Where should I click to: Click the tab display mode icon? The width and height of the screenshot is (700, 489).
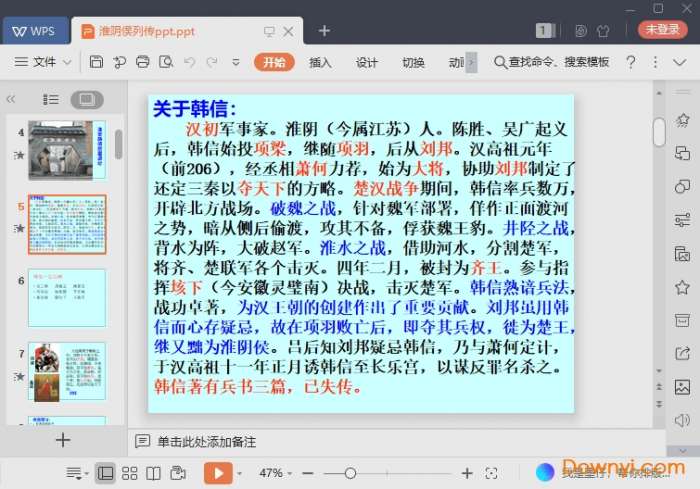click(x=269, y=31)
